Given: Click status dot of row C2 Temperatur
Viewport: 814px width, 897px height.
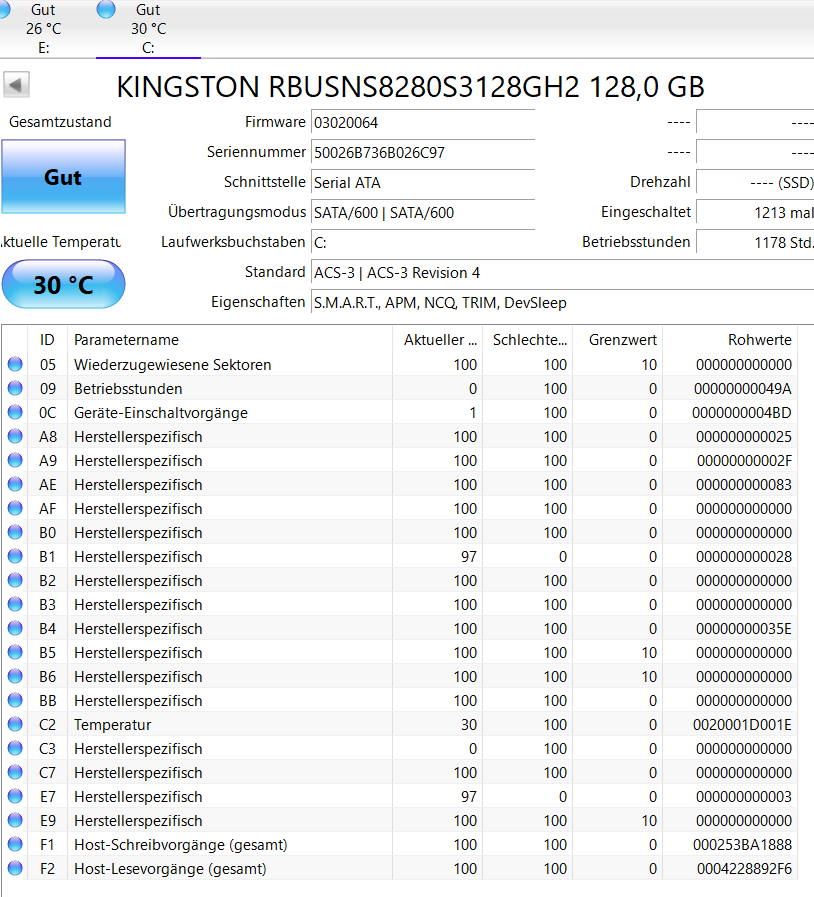Looking at the screenshot, I should point(15,724).
